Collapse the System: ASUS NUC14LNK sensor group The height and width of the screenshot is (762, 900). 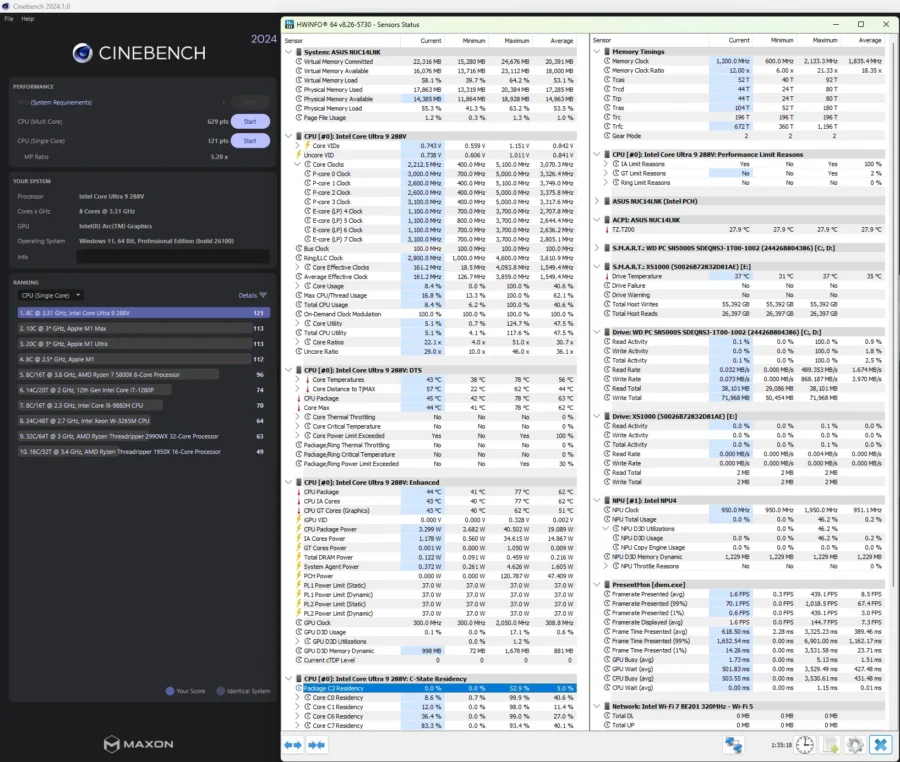click(x=289, y=52)
